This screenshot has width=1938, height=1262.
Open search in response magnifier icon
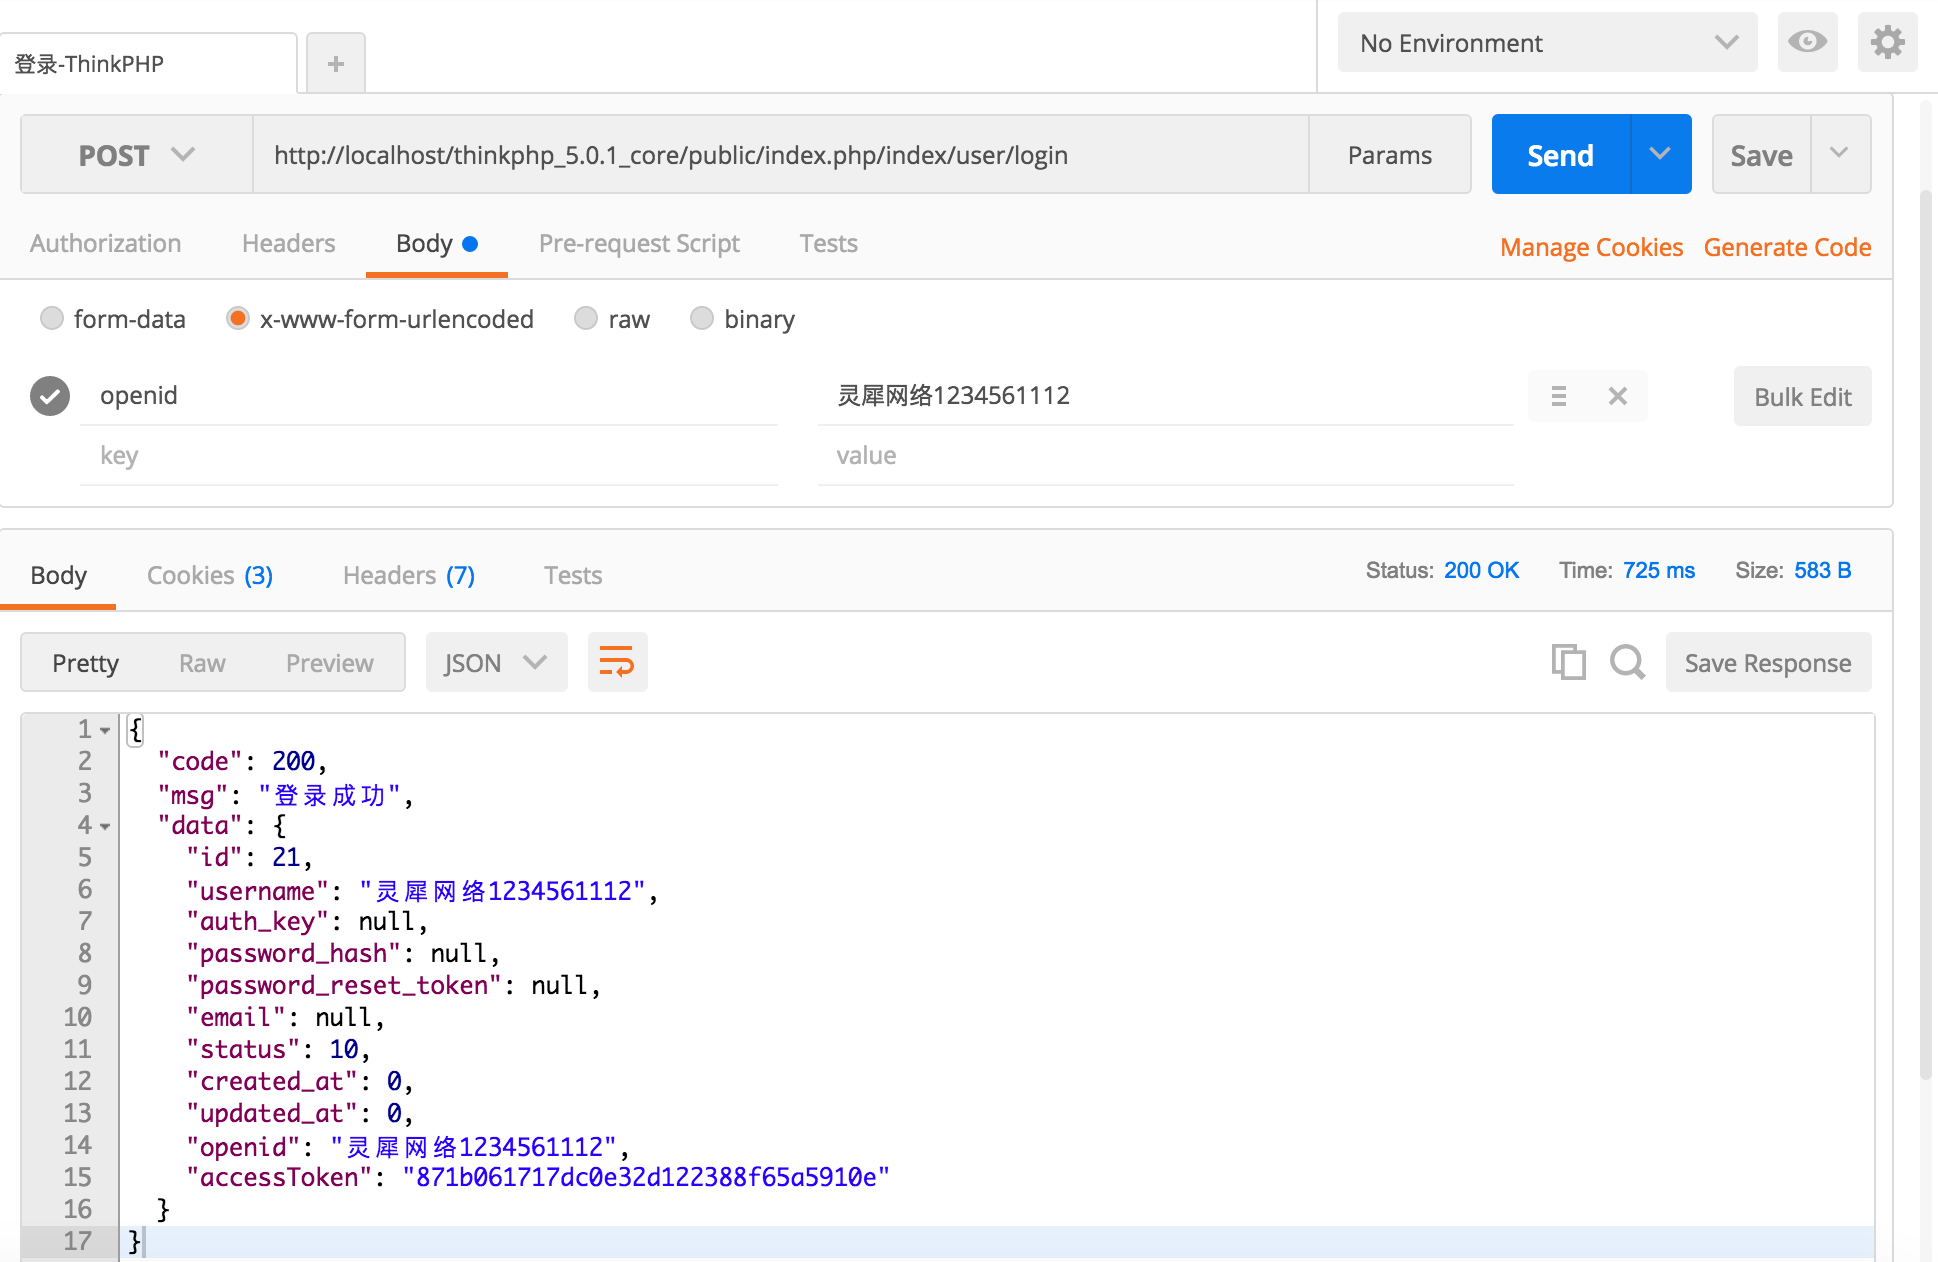tap(1627, 662)
